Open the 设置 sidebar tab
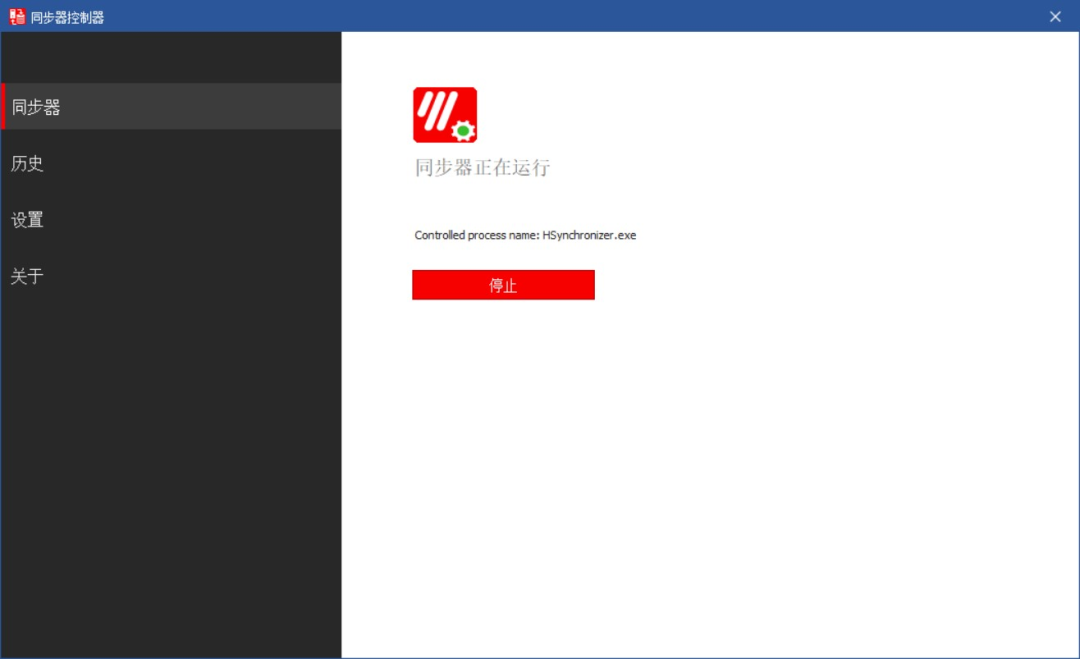This screenshot has width=1080, height=659. pos(171,220)
